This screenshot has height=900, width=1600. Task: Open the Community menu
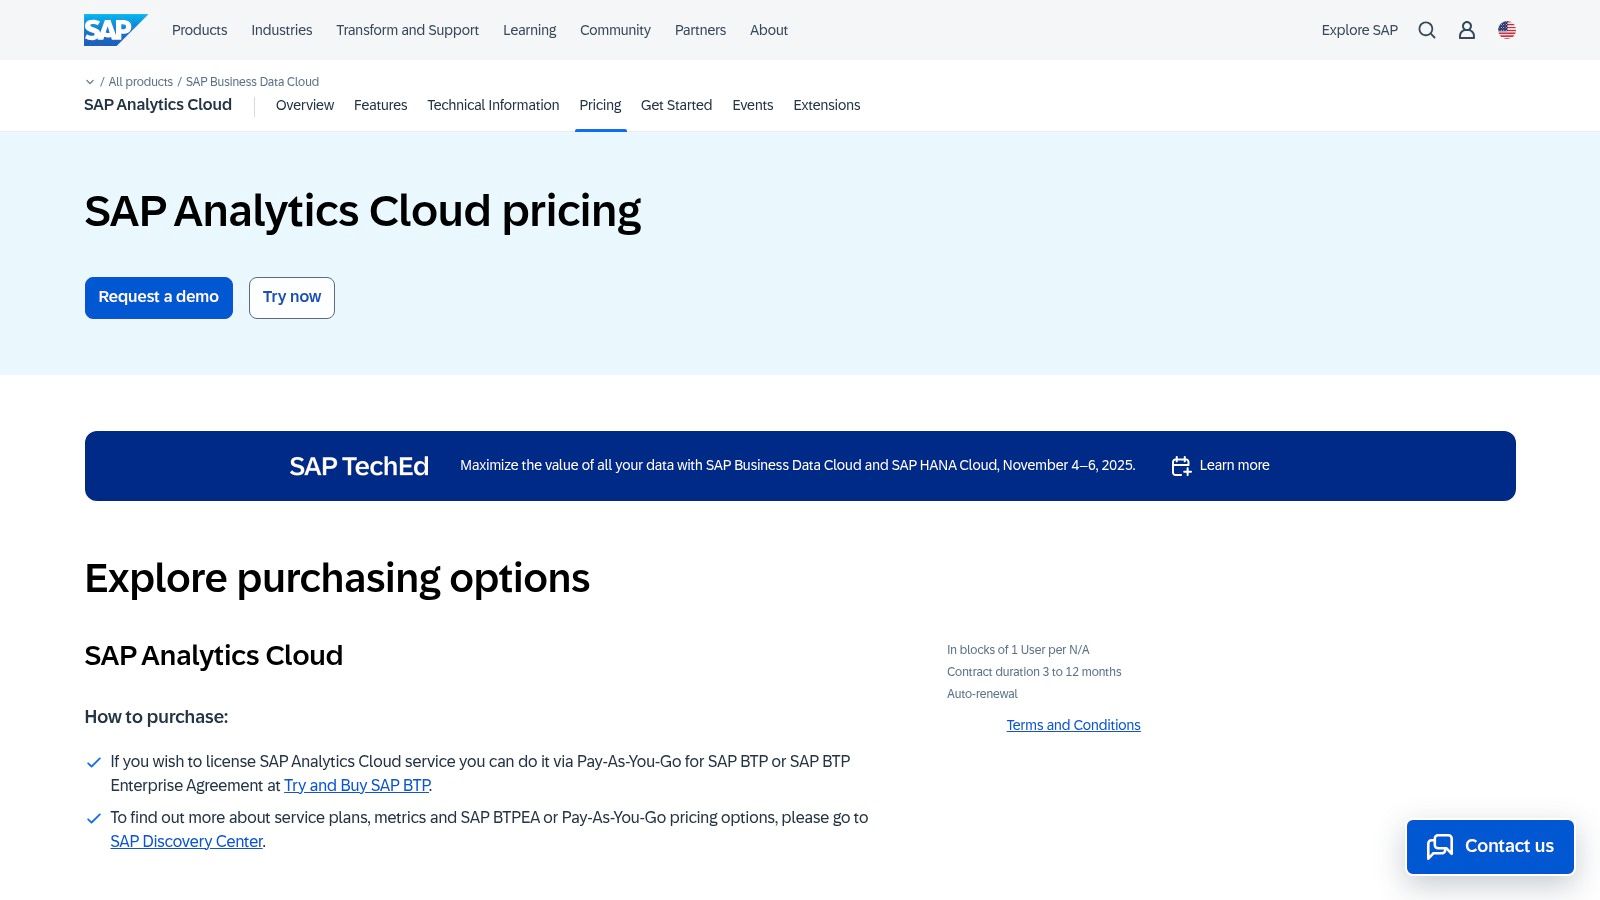click(615, 30)
